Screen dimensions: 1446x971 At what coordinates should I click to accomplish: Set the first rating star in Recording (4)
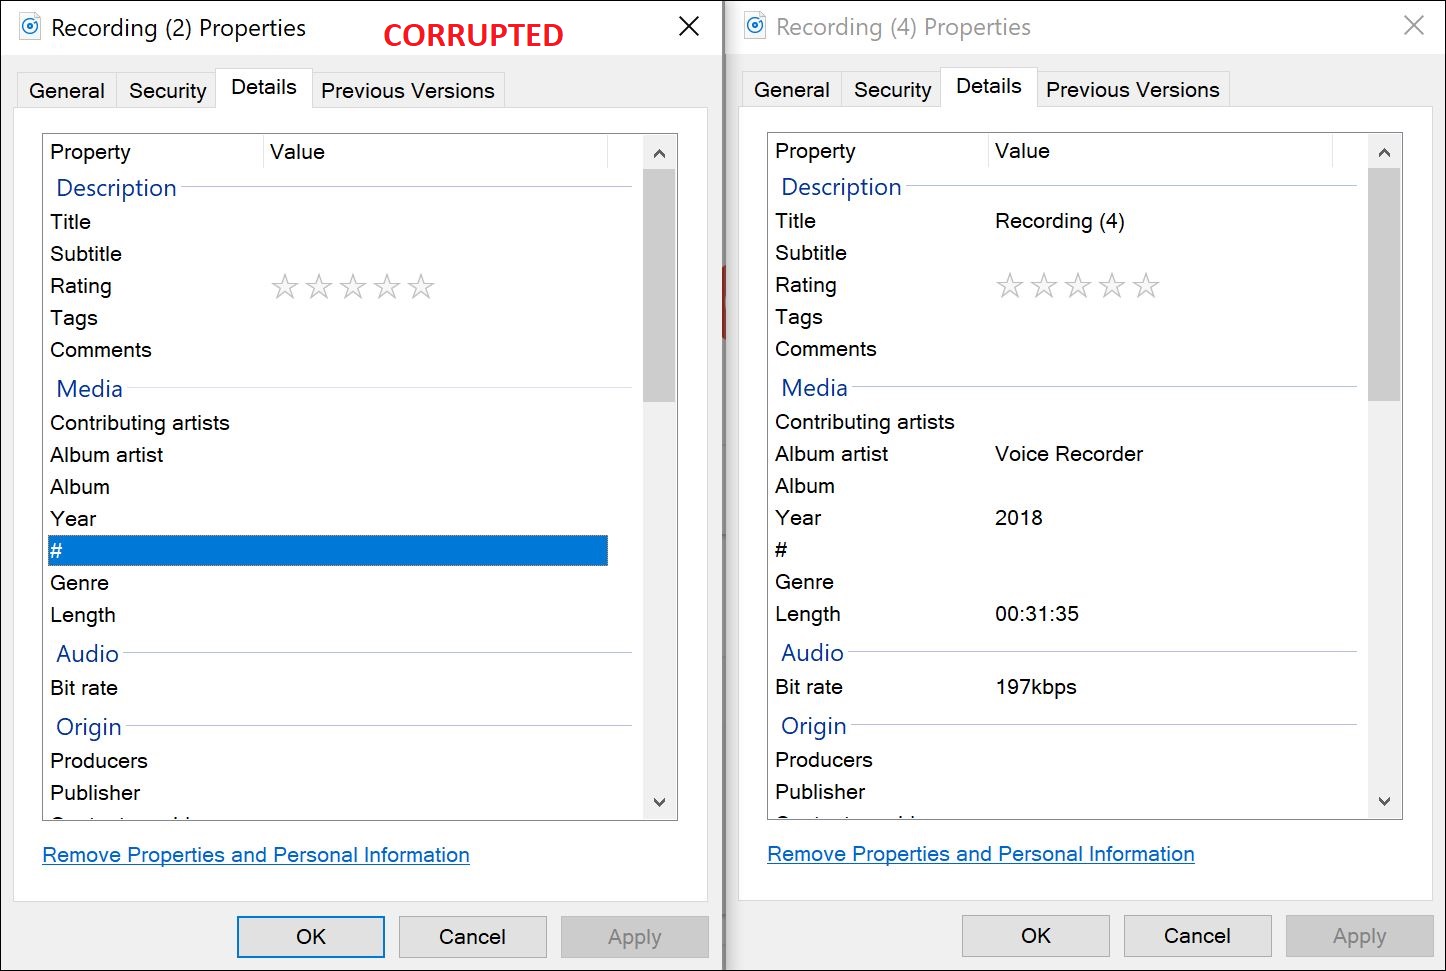tap(1010, 286)
